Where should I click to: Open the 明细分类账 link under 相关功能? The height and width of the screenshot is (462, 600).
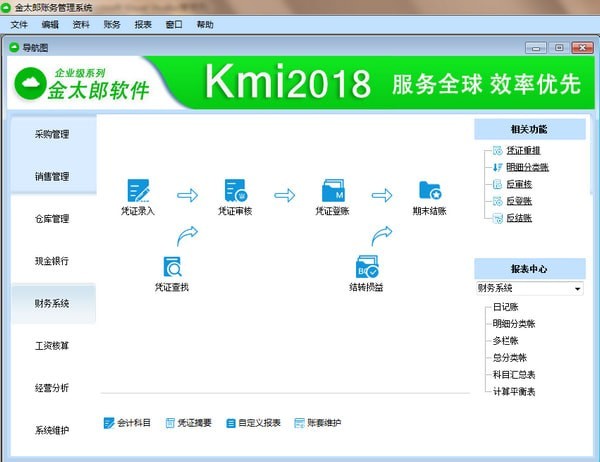(x=527, y=167)
